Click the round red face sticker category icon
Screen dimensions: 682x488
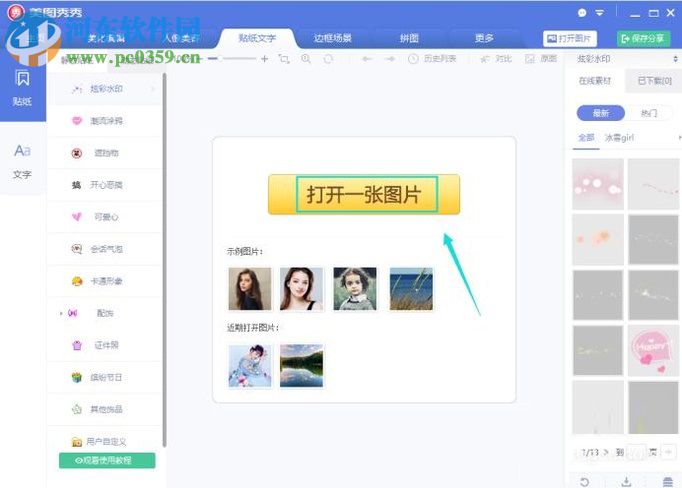click(x=77, y=153)
